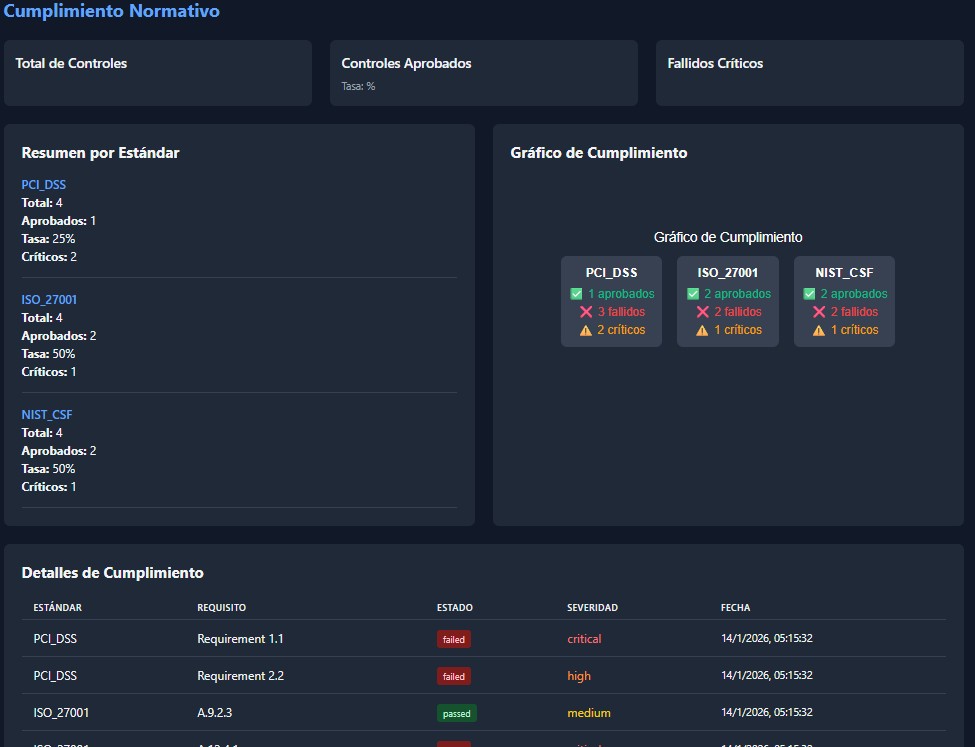
Task: Select the Requirement 2.2 table row
Action: click(x=240, y=676)
